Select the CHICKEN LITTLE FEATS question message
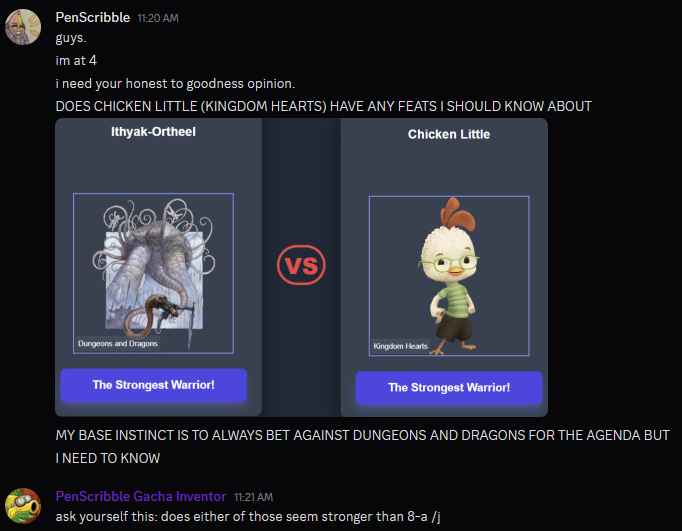 [324, 106]
